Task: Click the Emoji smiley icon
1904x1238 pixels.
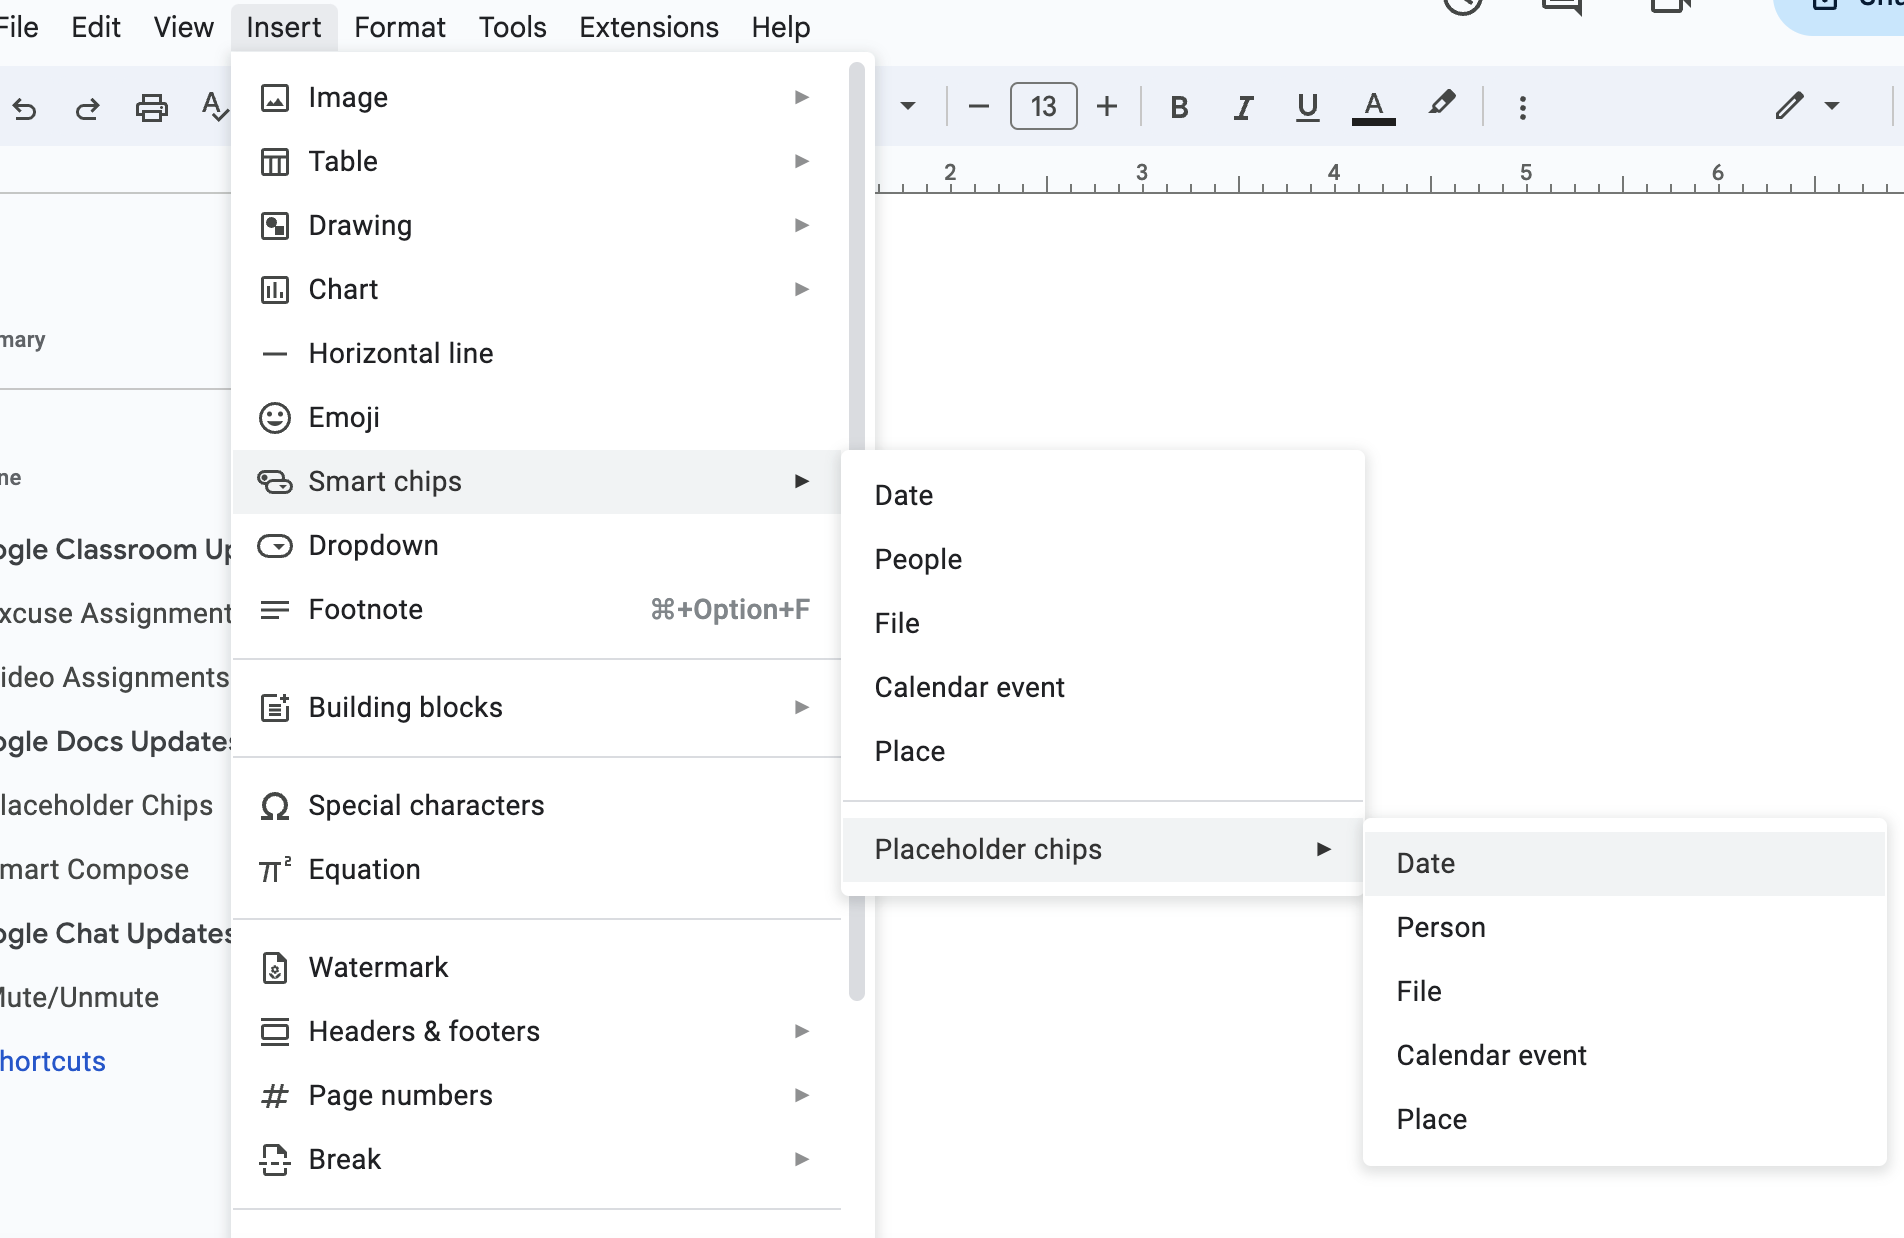Action: [275, 418]
